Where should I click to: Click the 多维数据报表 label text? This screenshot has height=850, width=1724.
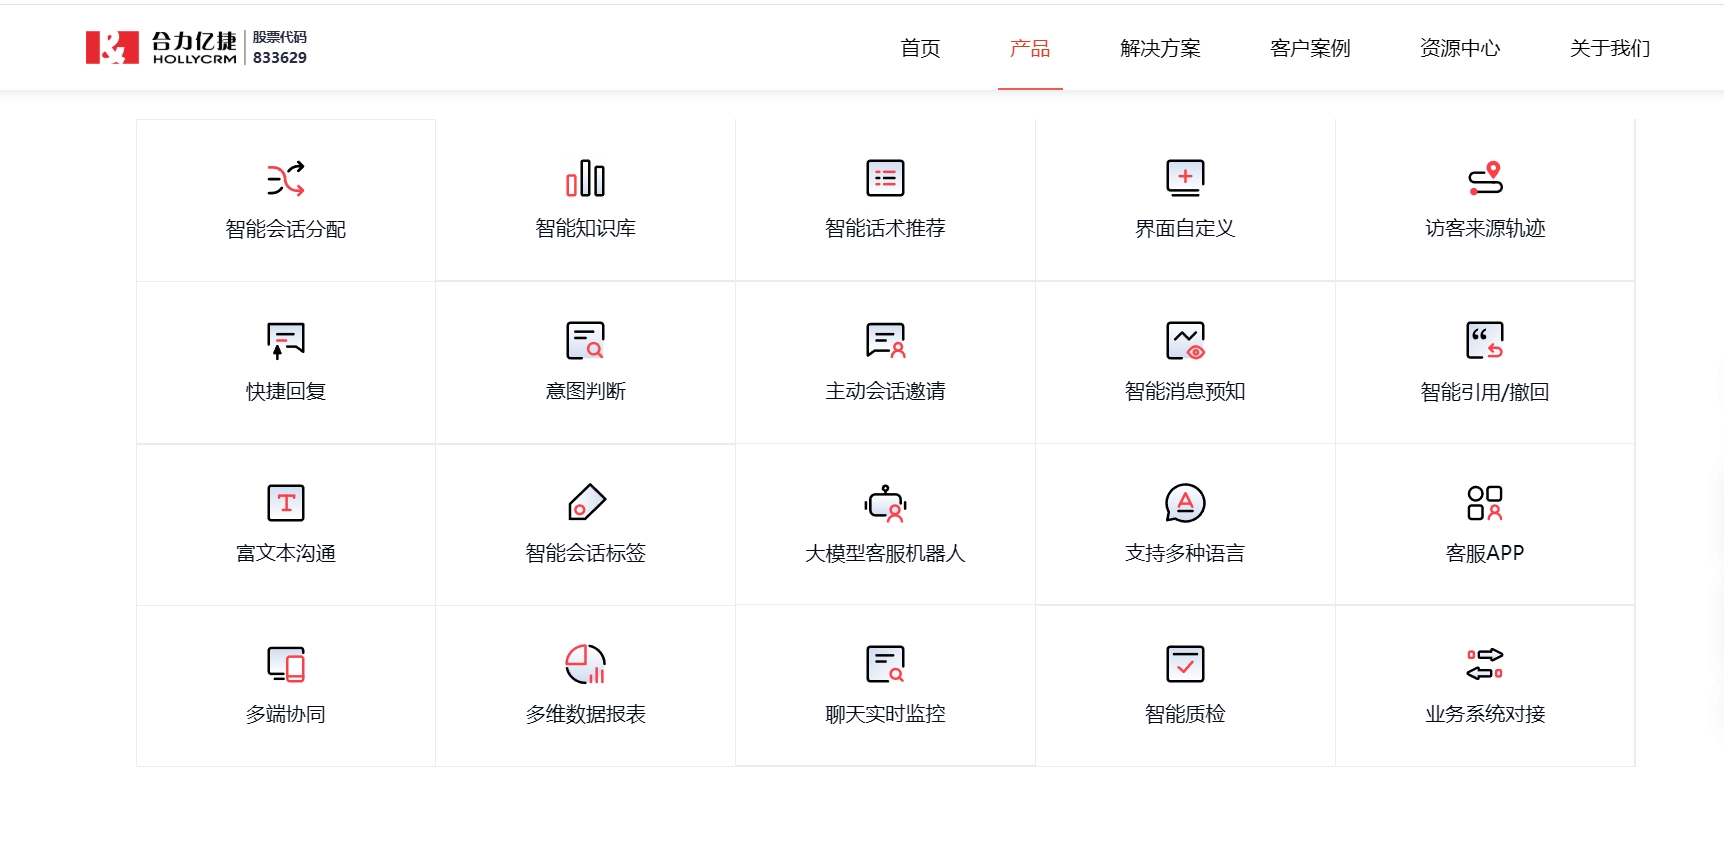click(586, 714)
